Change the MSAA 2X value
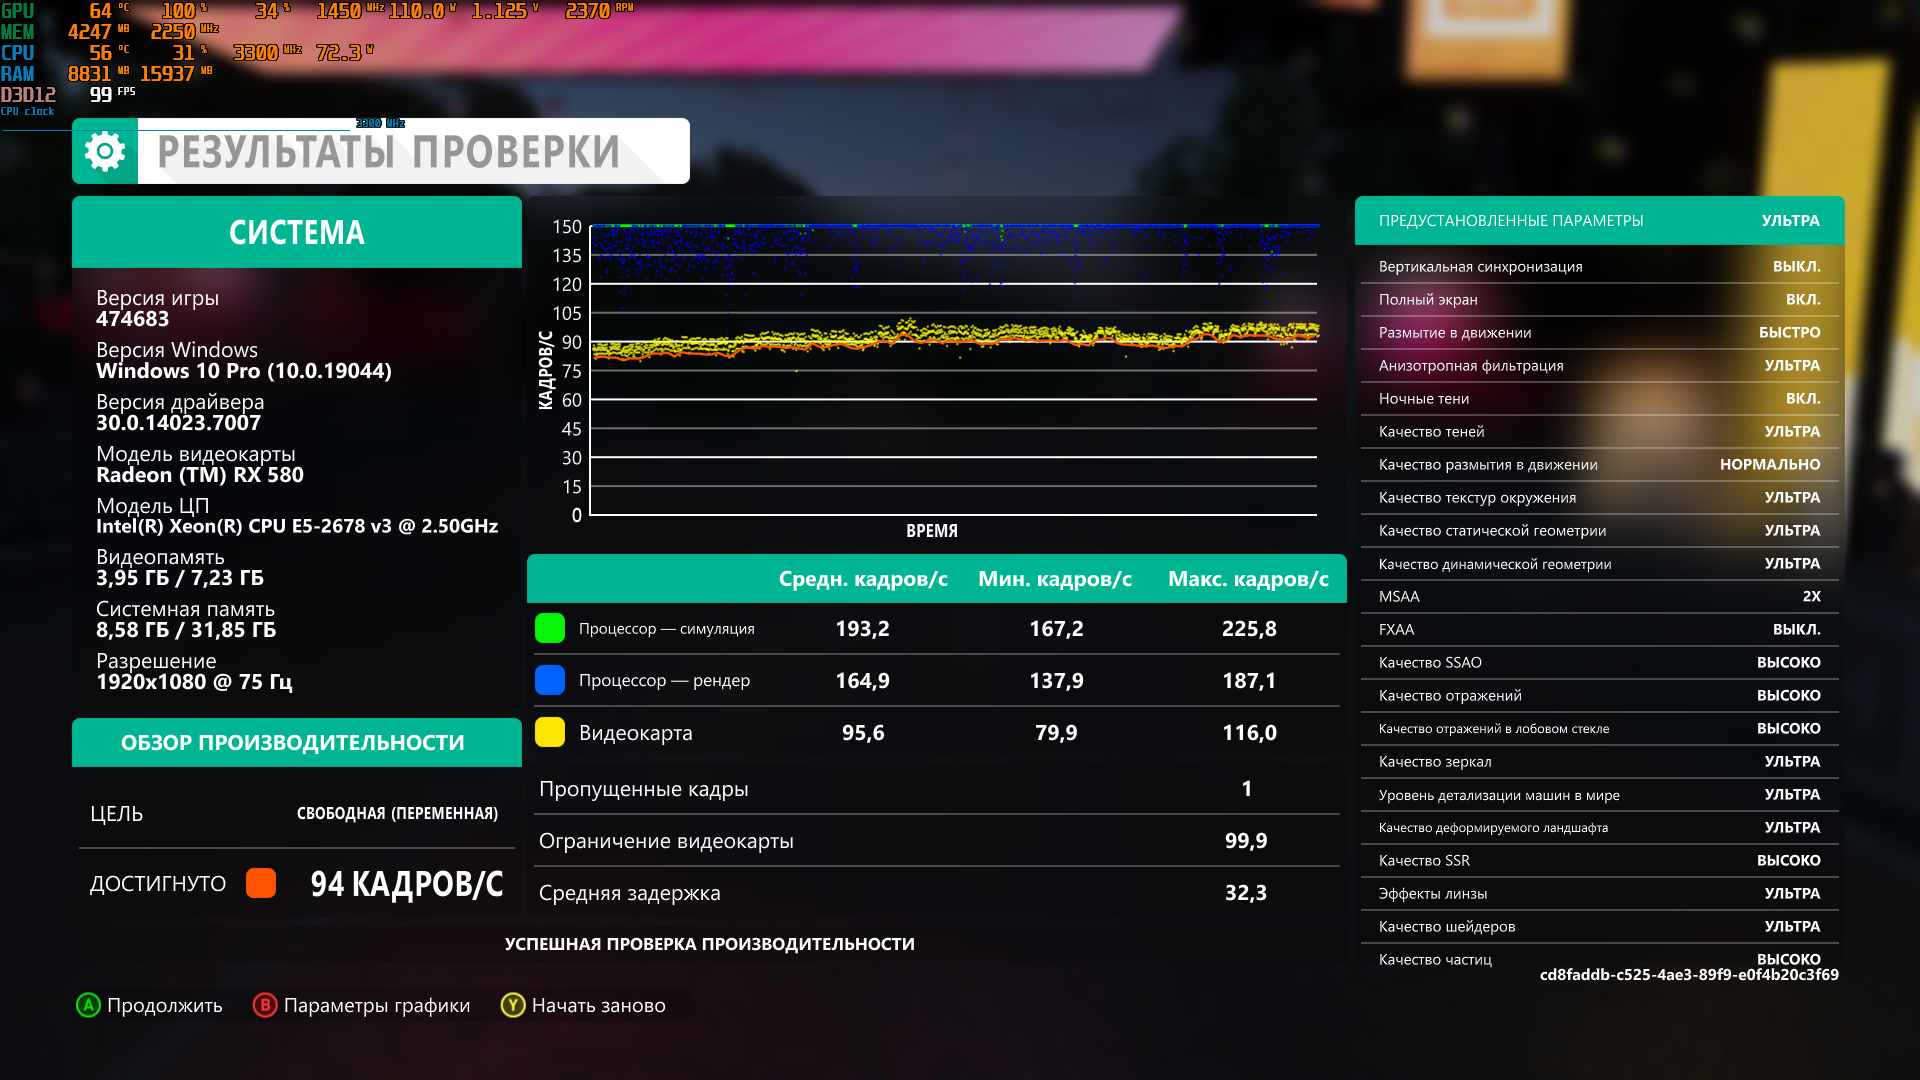This screenshot has height=1080, width=1920. tap(1811, 596)
